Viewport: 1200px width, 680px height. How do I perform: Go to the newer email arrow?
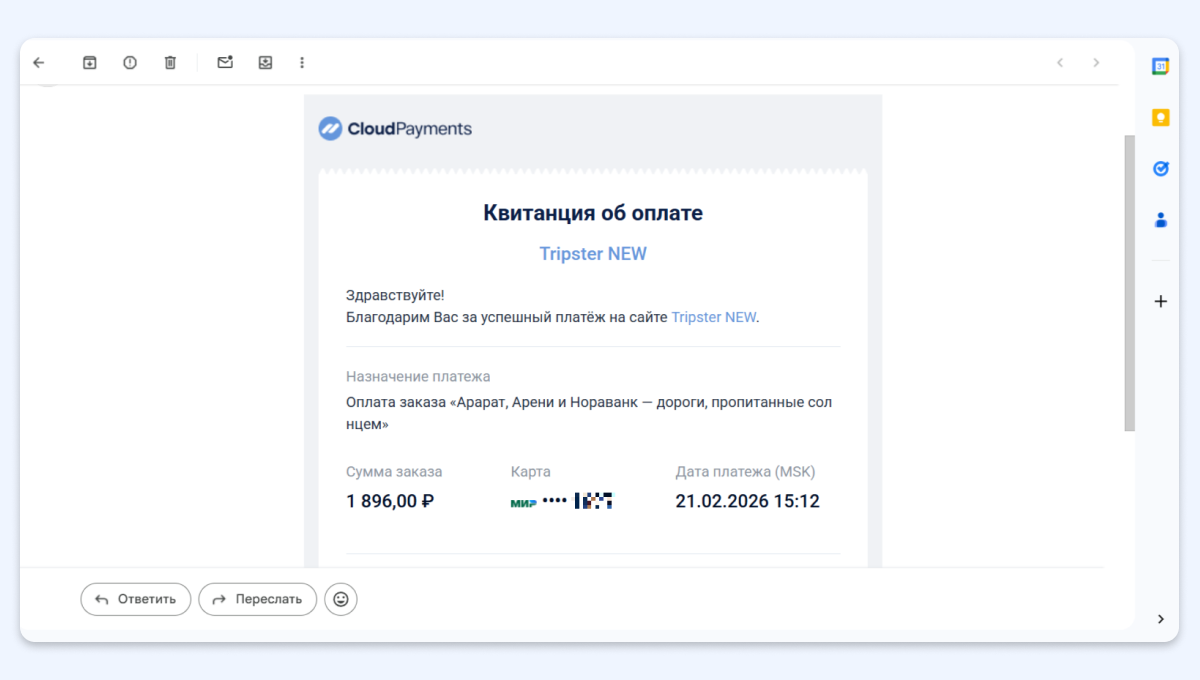click(x=1060, y=62)
